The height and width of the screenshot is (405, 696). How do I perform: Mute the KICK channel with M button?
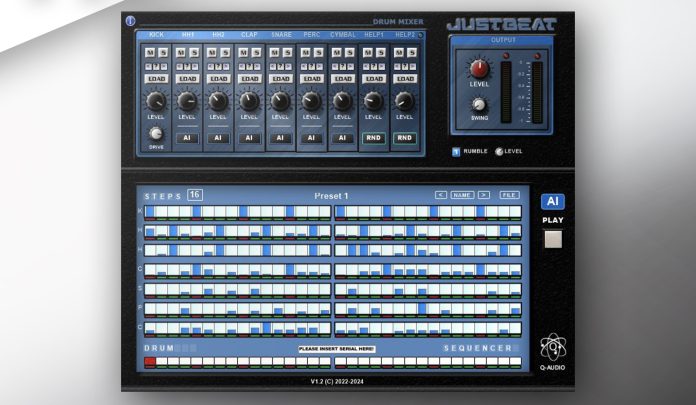pyautogui.click(x=150, y=52)
